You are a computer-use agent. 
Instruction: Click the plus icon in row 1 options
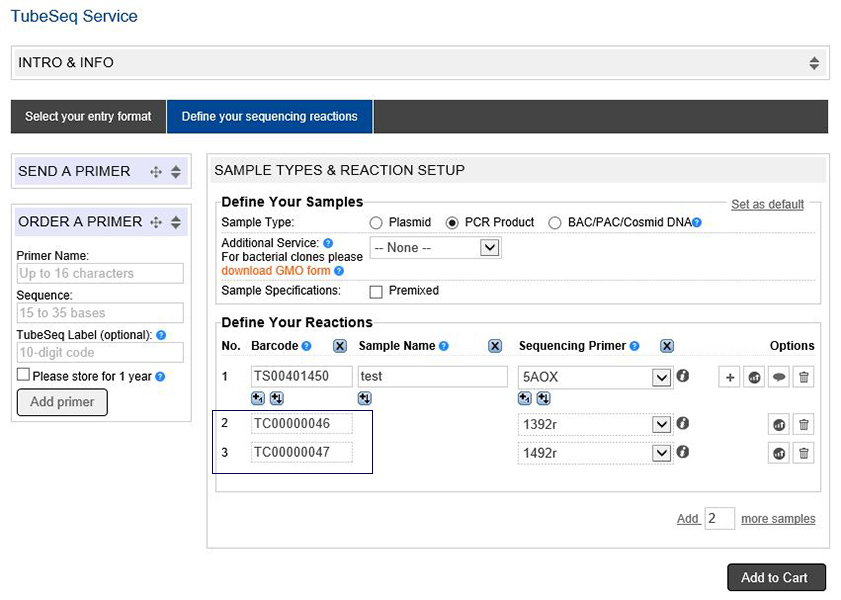[730, 377]
